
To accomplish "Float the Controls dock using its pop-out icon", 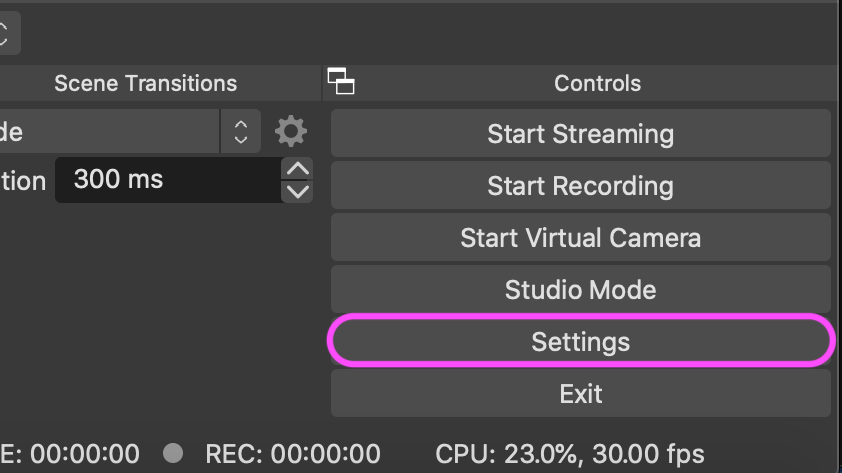I will (341, 82).
